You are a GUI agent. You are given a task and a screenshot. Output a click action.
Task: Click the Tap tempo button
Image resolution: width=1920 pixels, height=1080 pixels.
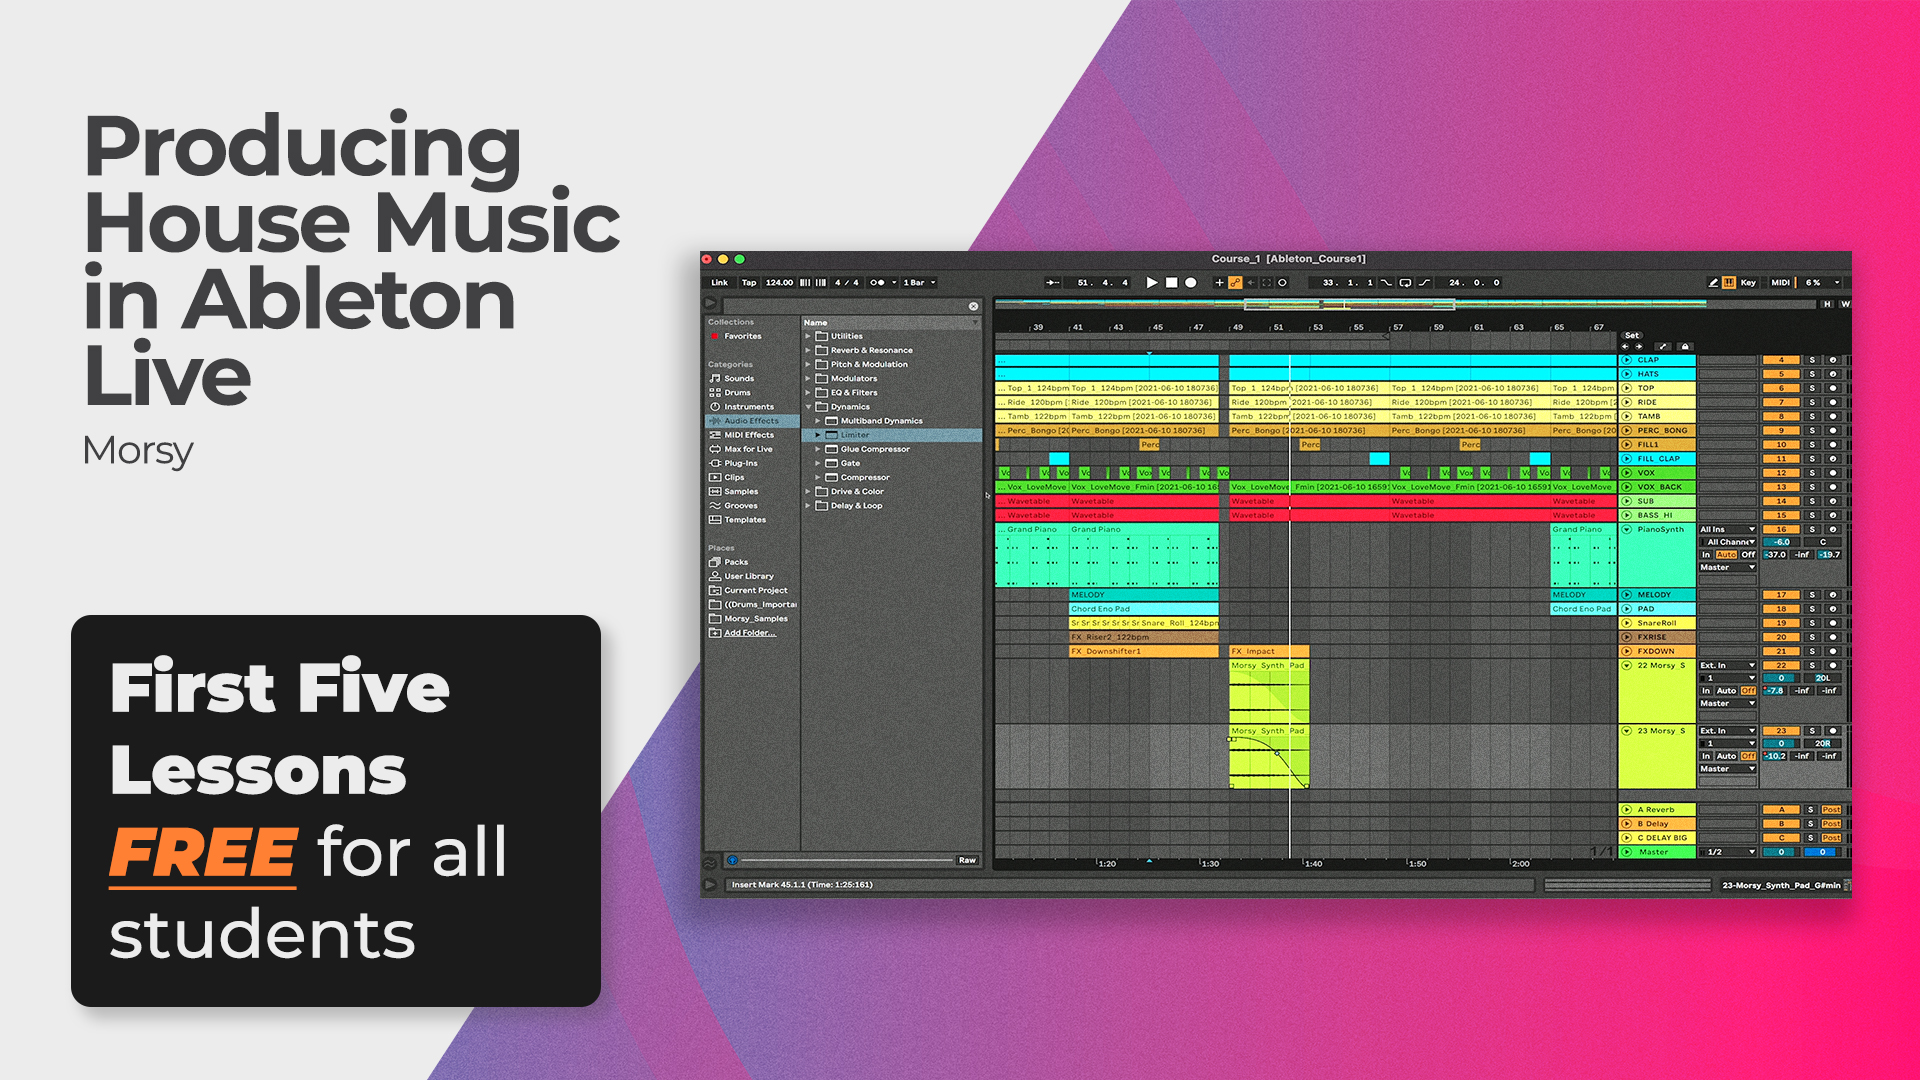click(749, 283)
